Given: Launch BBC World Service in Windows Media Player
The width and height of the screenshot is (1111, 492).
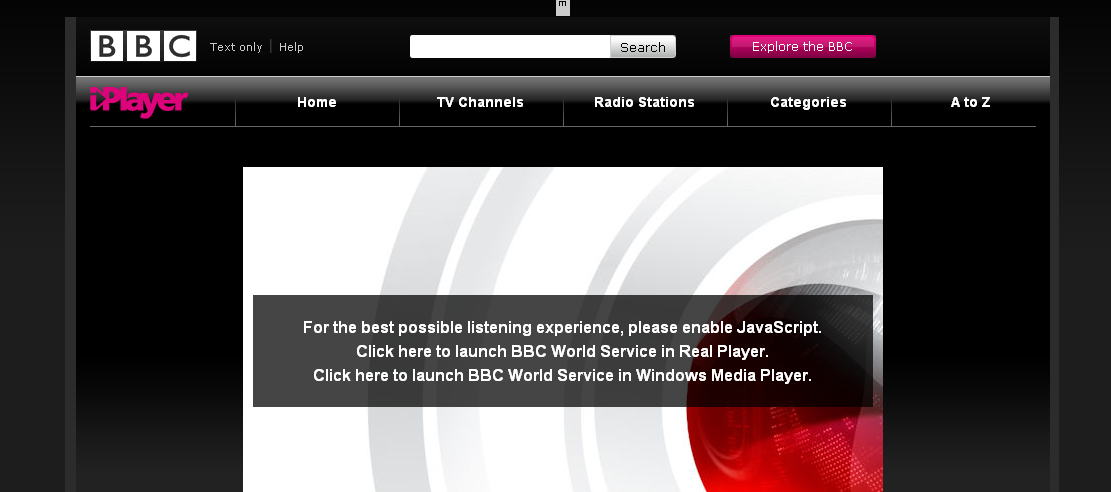Looking at the screenshot, I should coord(563,375).
